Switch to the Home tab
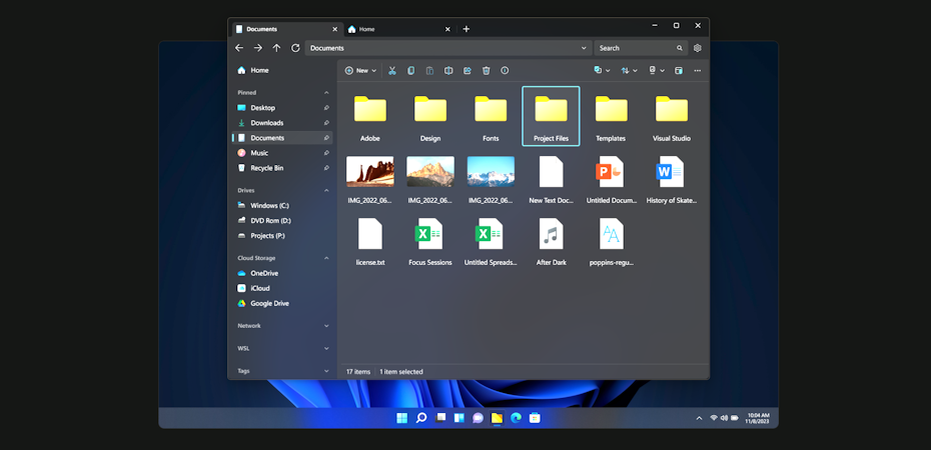The width and height of the screenshot is (931, 450). point(399,29)
